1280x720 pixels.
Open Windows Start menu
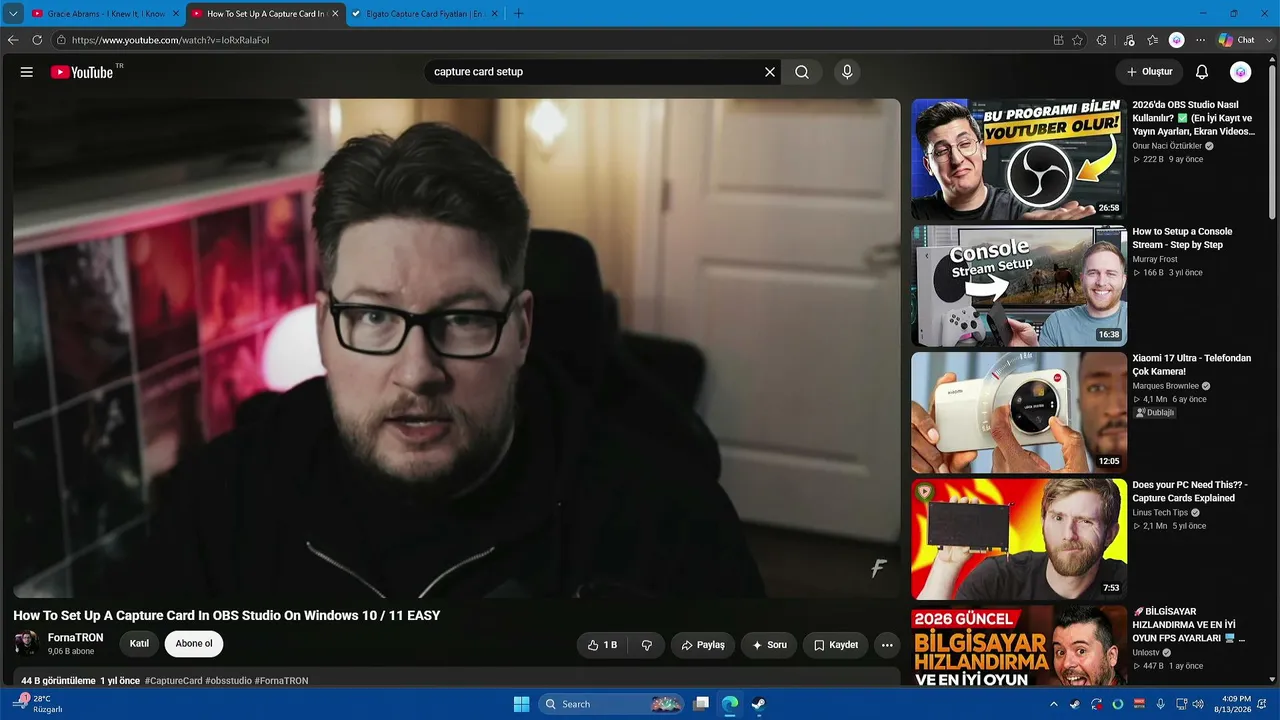click(x=521, y=704)
